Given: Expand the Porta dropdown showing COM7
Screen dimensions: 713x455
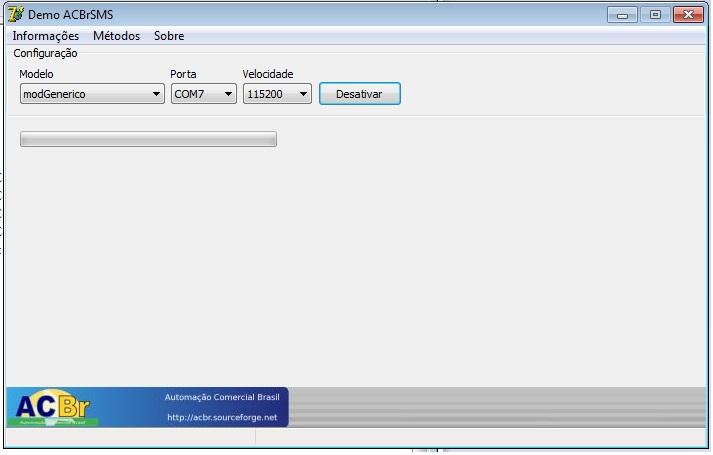Looking at the screenshot, I should coord(204,94).
